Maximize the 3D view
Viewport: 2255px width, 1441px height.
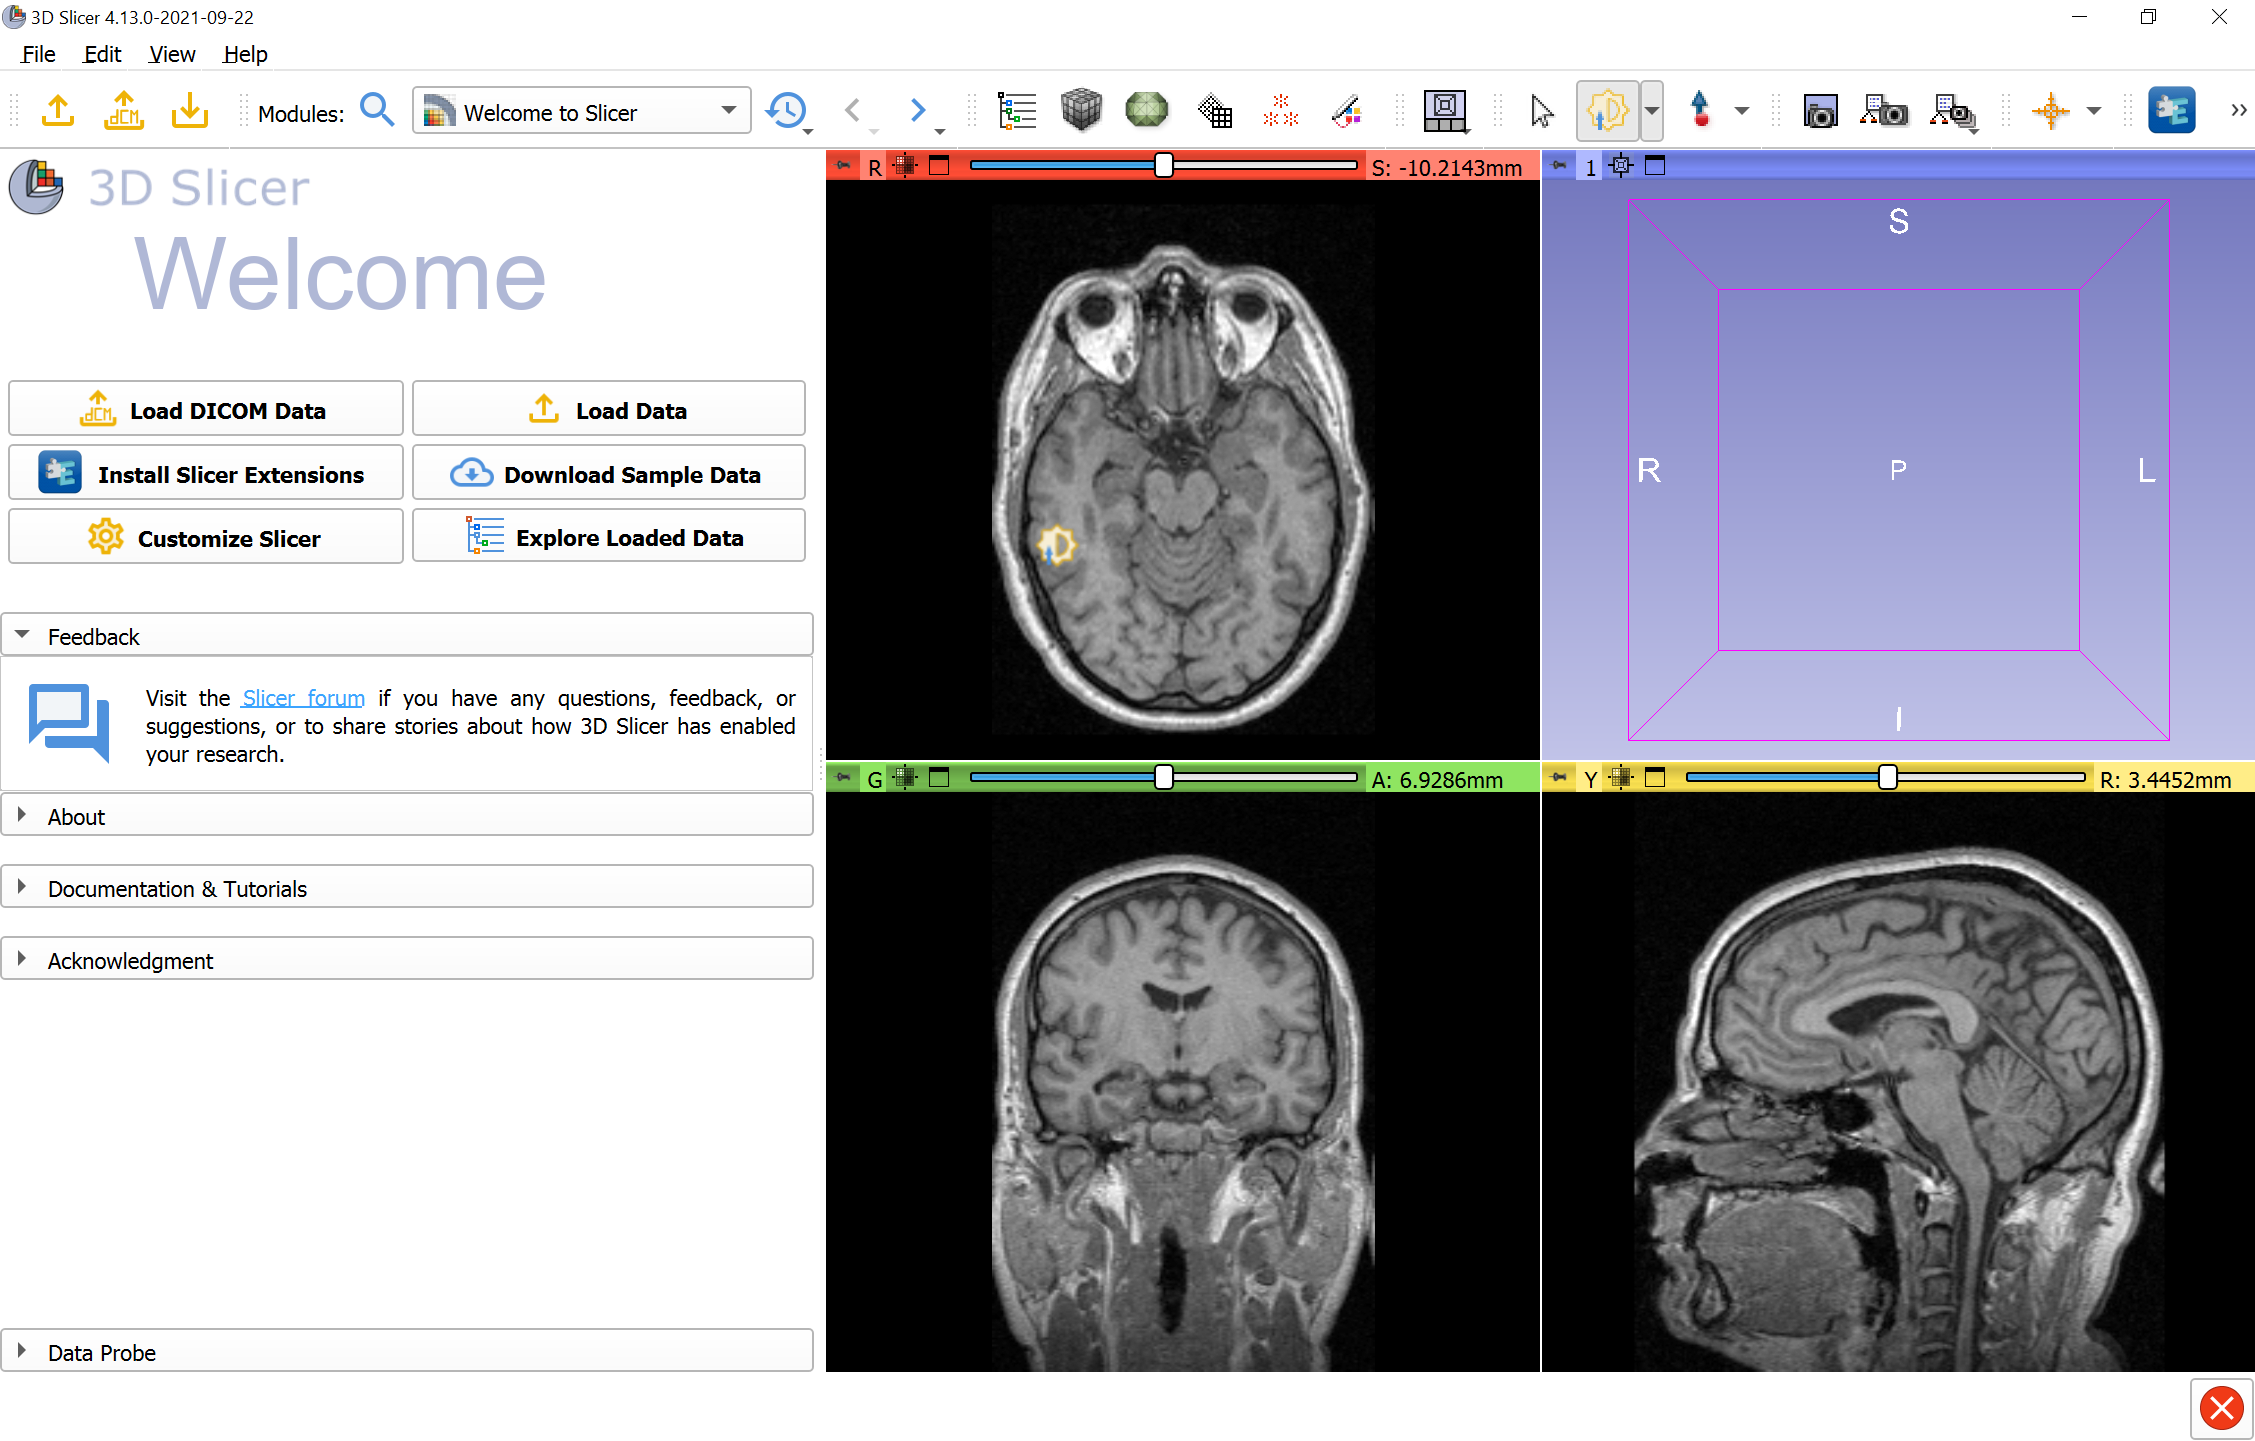[x=1655, y=166]
